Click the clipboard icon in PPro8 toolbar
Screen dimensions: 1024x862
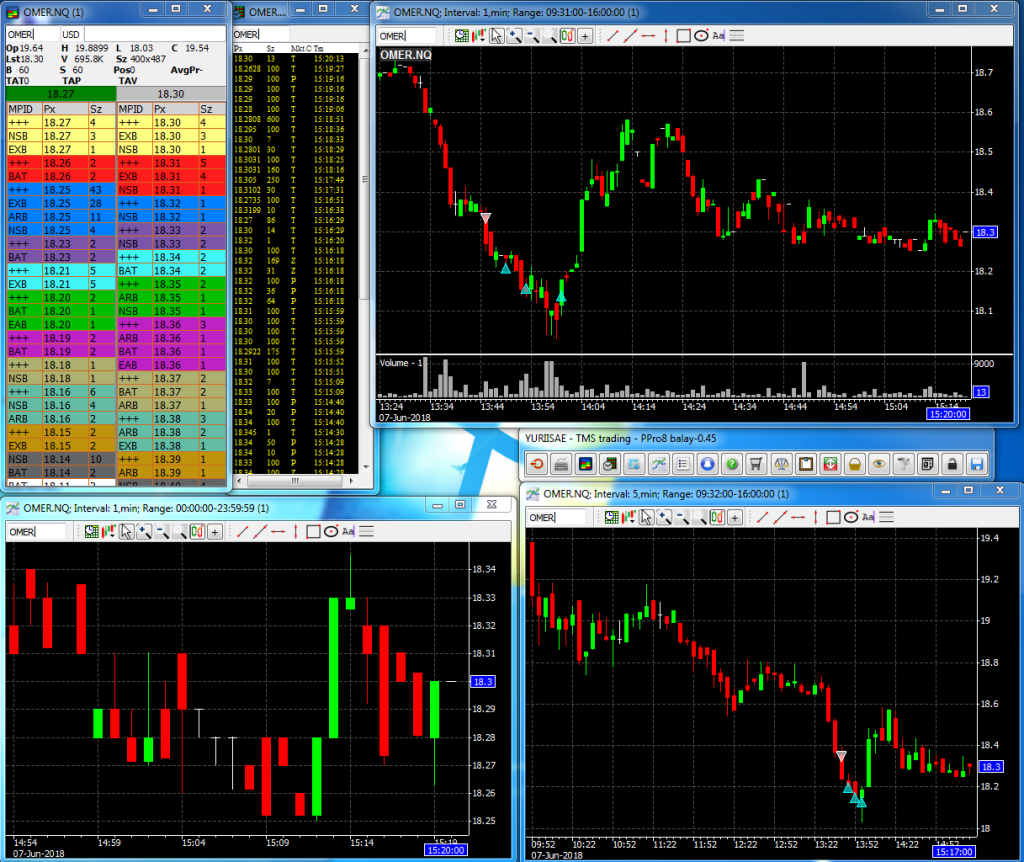(x=805, y=464)
